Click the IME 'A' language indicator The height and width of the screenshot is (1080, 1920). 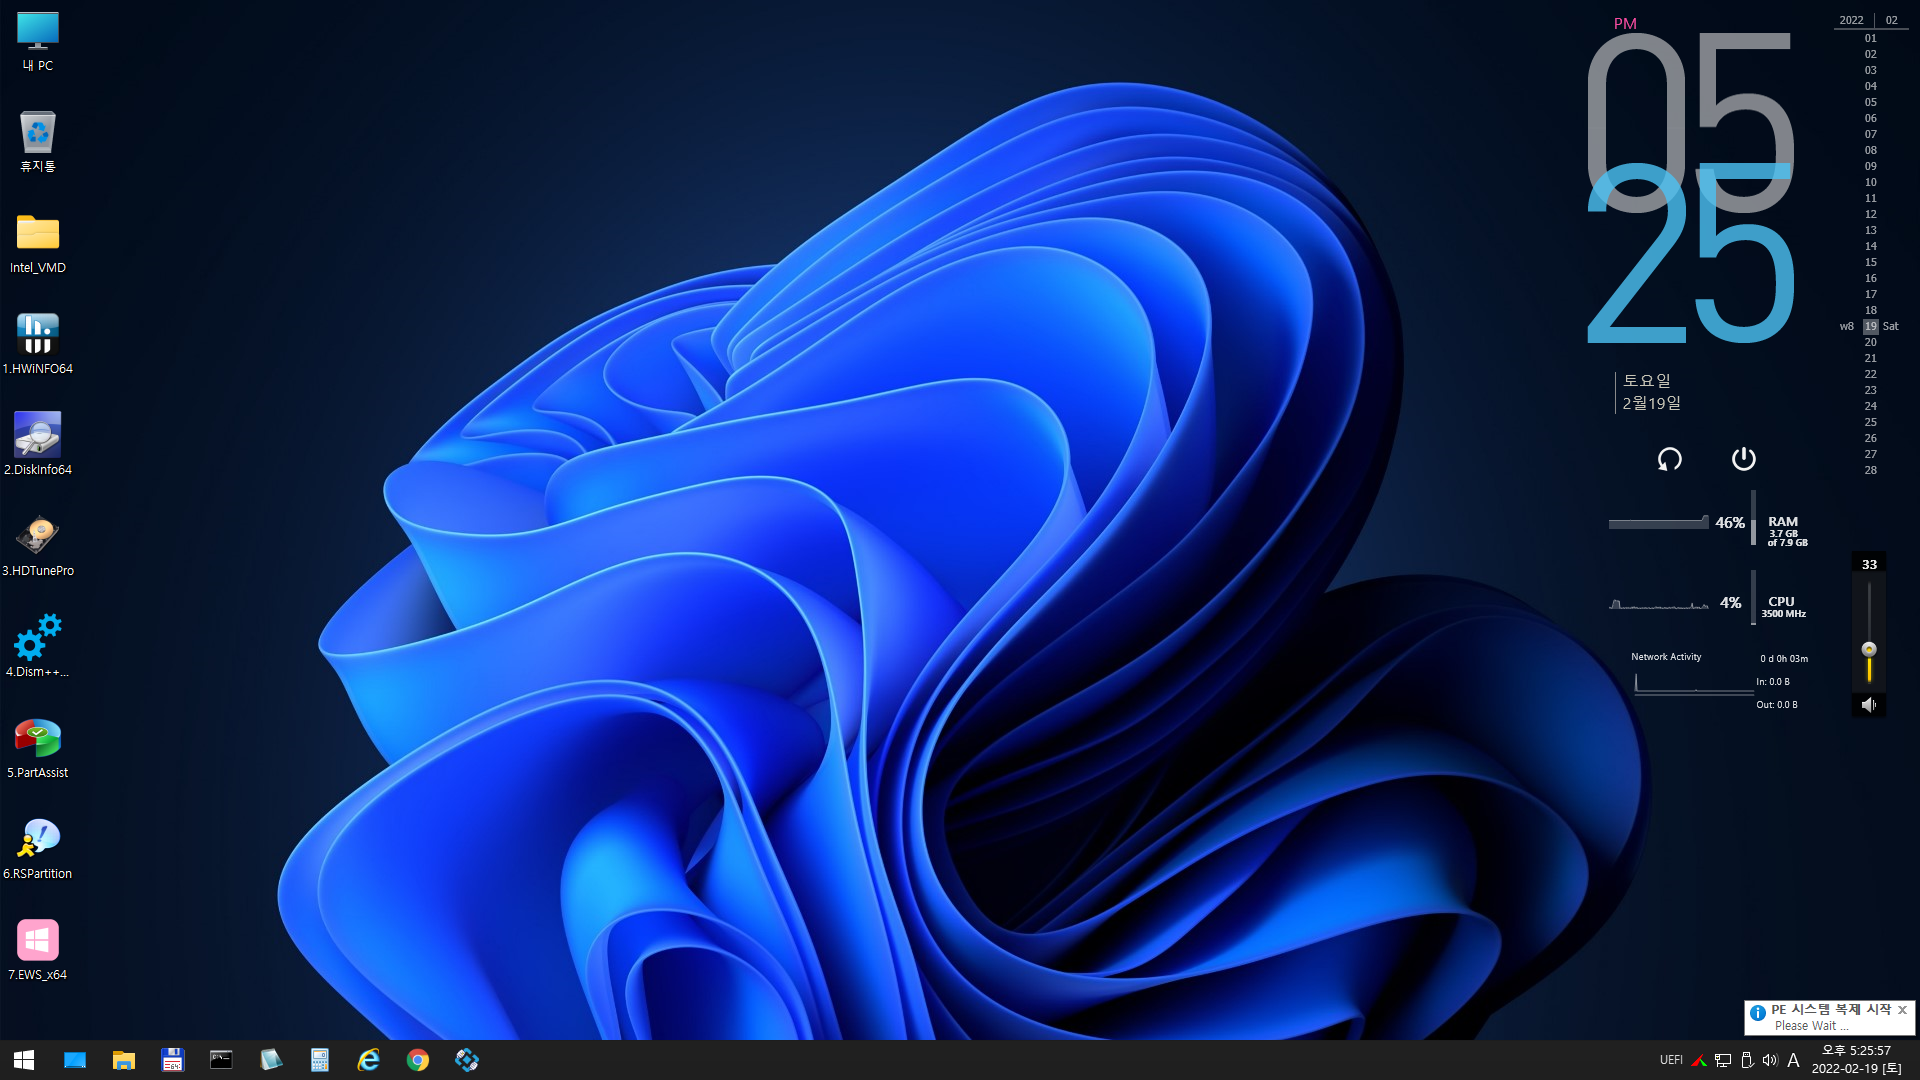pyautogui.click(x=1793, y=1060)
